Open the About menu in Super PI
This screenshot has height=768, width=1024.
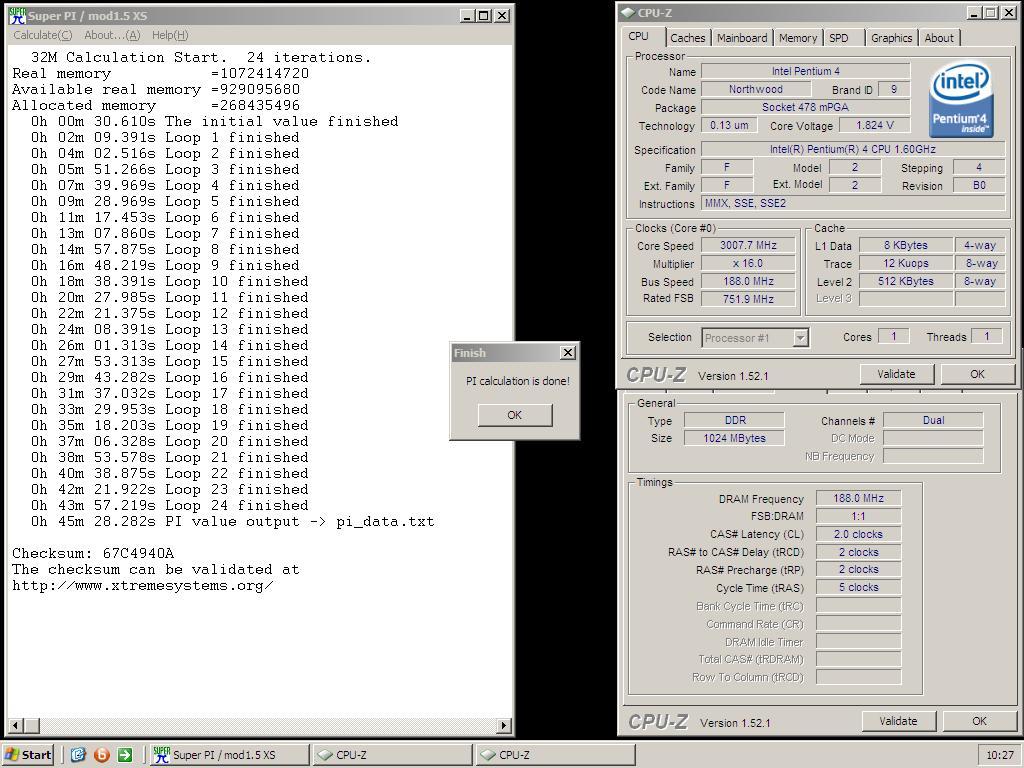pyautogui.click(x=112, y=35)
